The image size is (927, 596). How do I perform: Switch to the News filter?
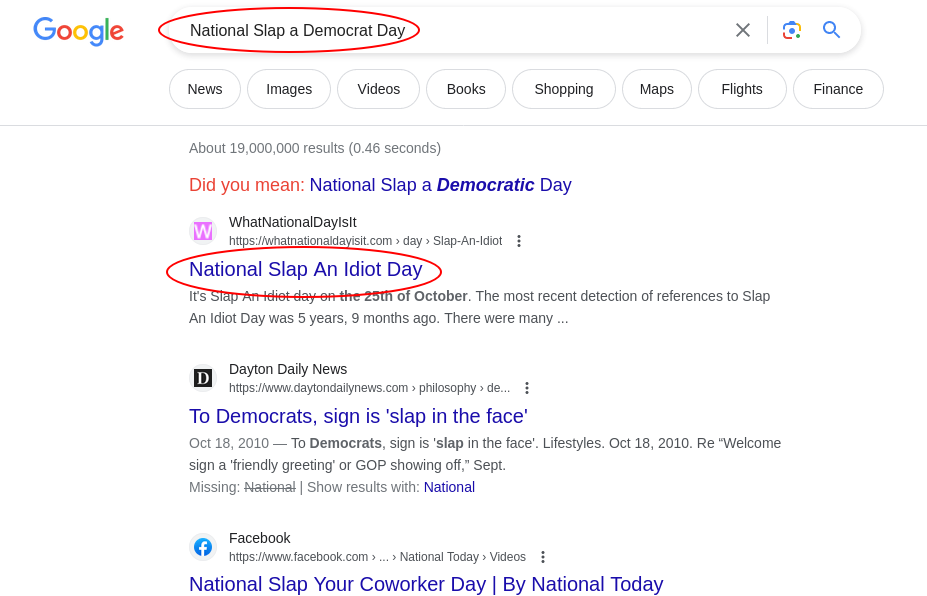click(205, 89)
